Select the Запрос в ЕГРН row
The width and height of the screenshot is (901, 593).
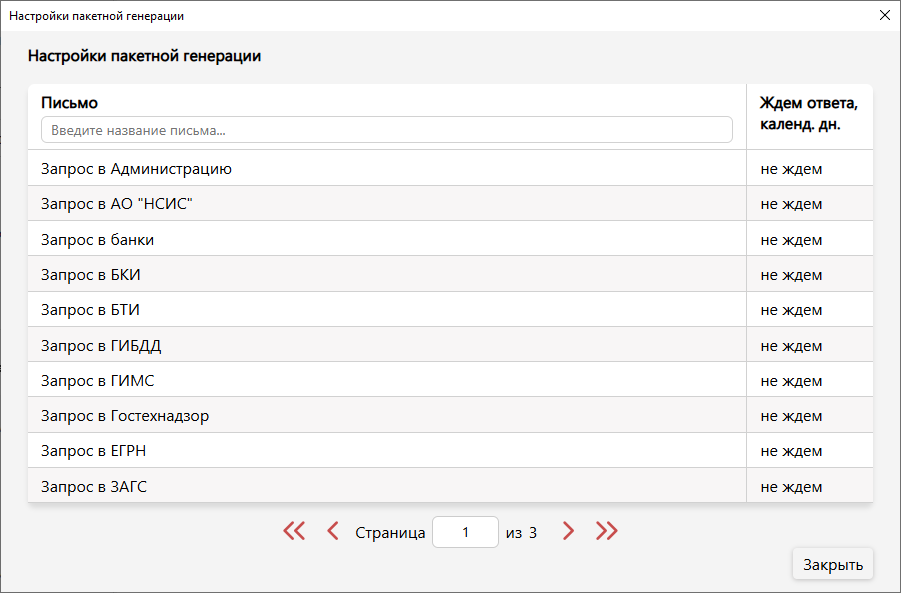(94, 451)
